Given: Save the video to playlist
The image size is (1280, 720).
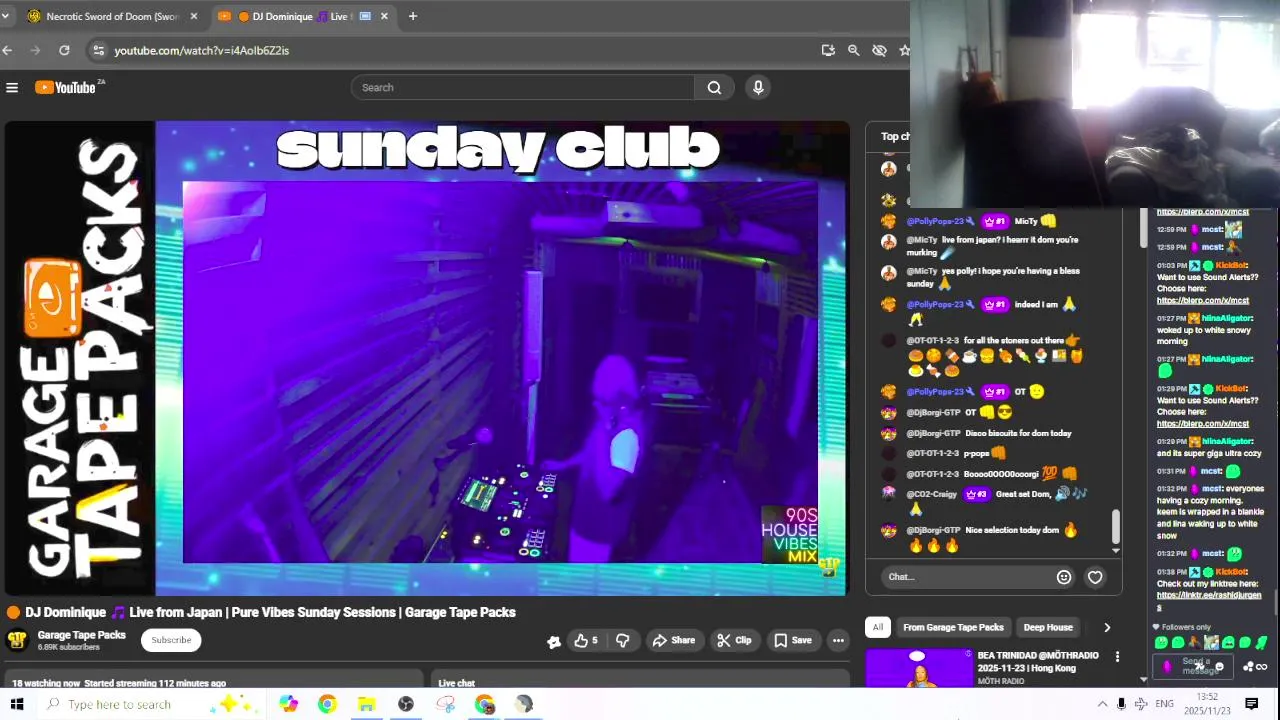Looking at the screenshot, I should (792, 640).
